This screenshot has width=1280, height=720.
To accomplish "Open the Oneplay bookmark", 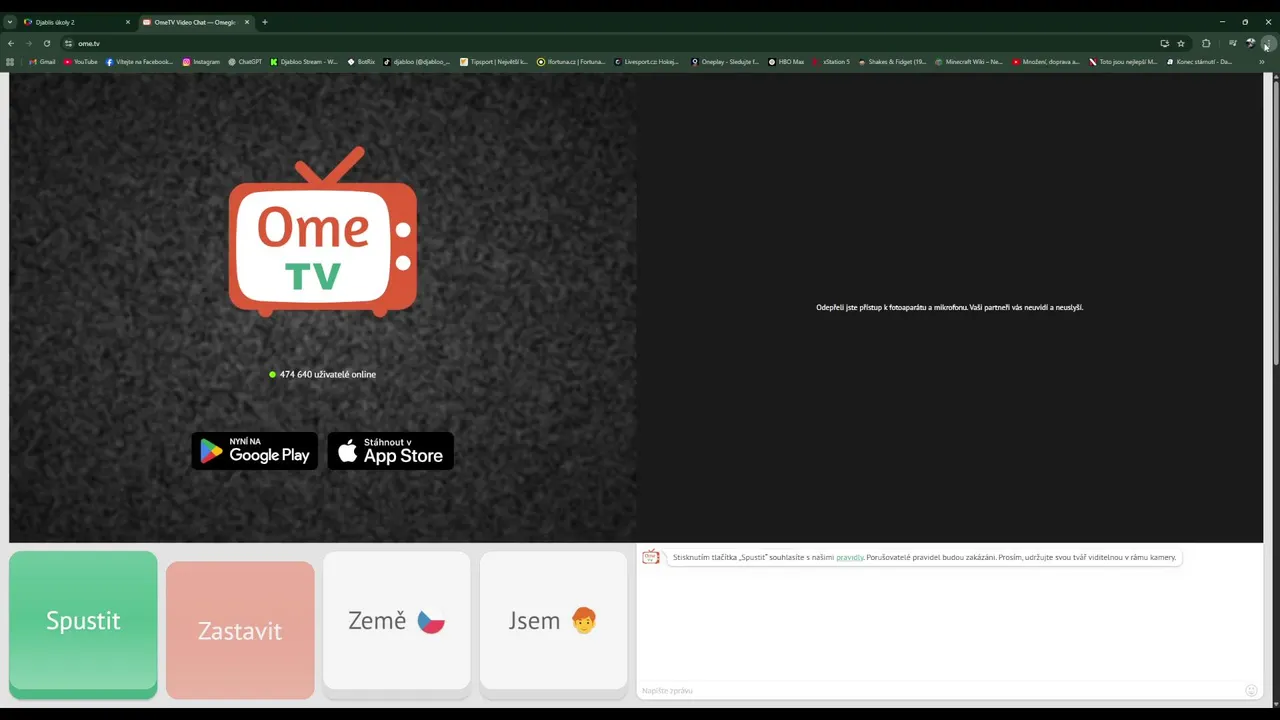I will tap(725, 62).
